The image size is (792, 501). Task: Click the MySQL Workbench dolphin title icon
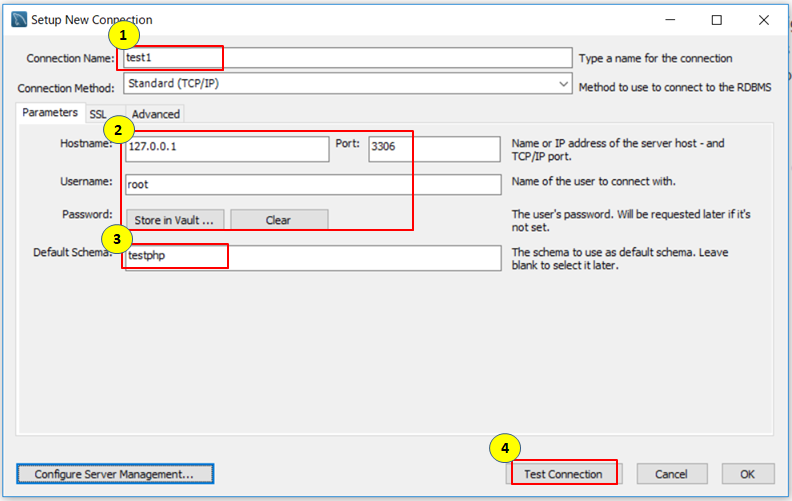(x=19, y=20)
